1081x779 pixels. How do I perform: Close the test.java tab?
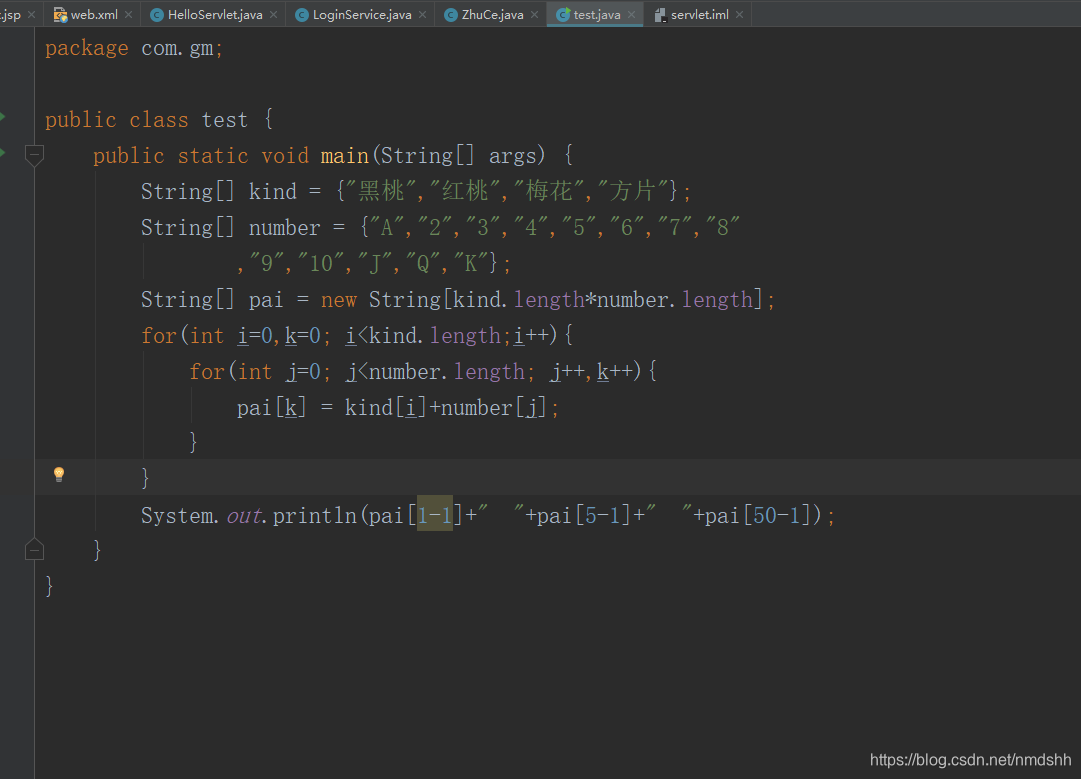tap(632, 14)
